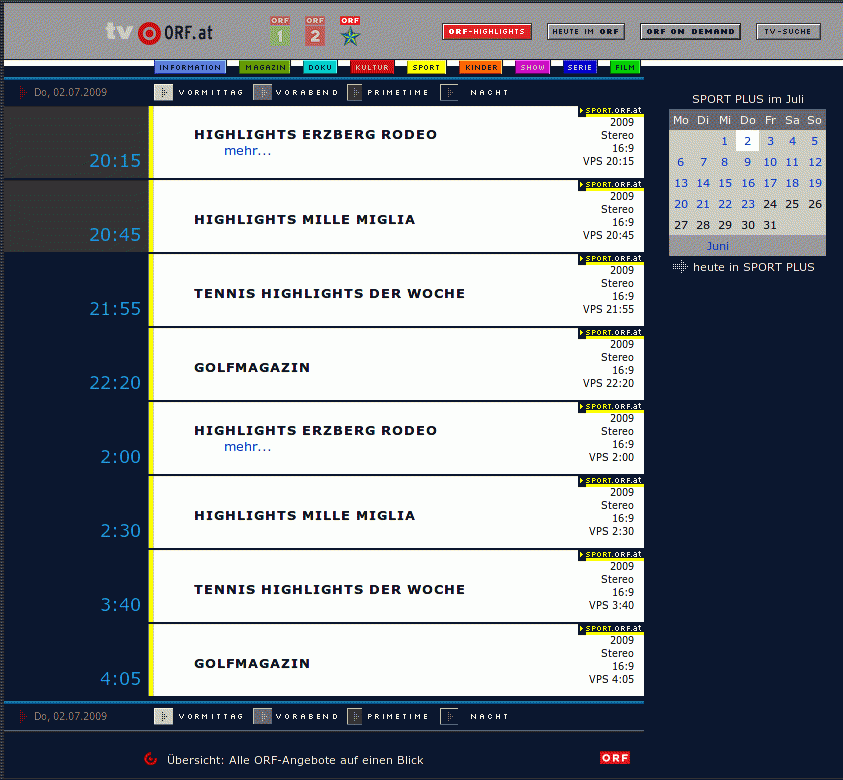The image size is (843, 780).
Task: Click the top Nacht time-slot icon
Action: (x=449, y=92)
